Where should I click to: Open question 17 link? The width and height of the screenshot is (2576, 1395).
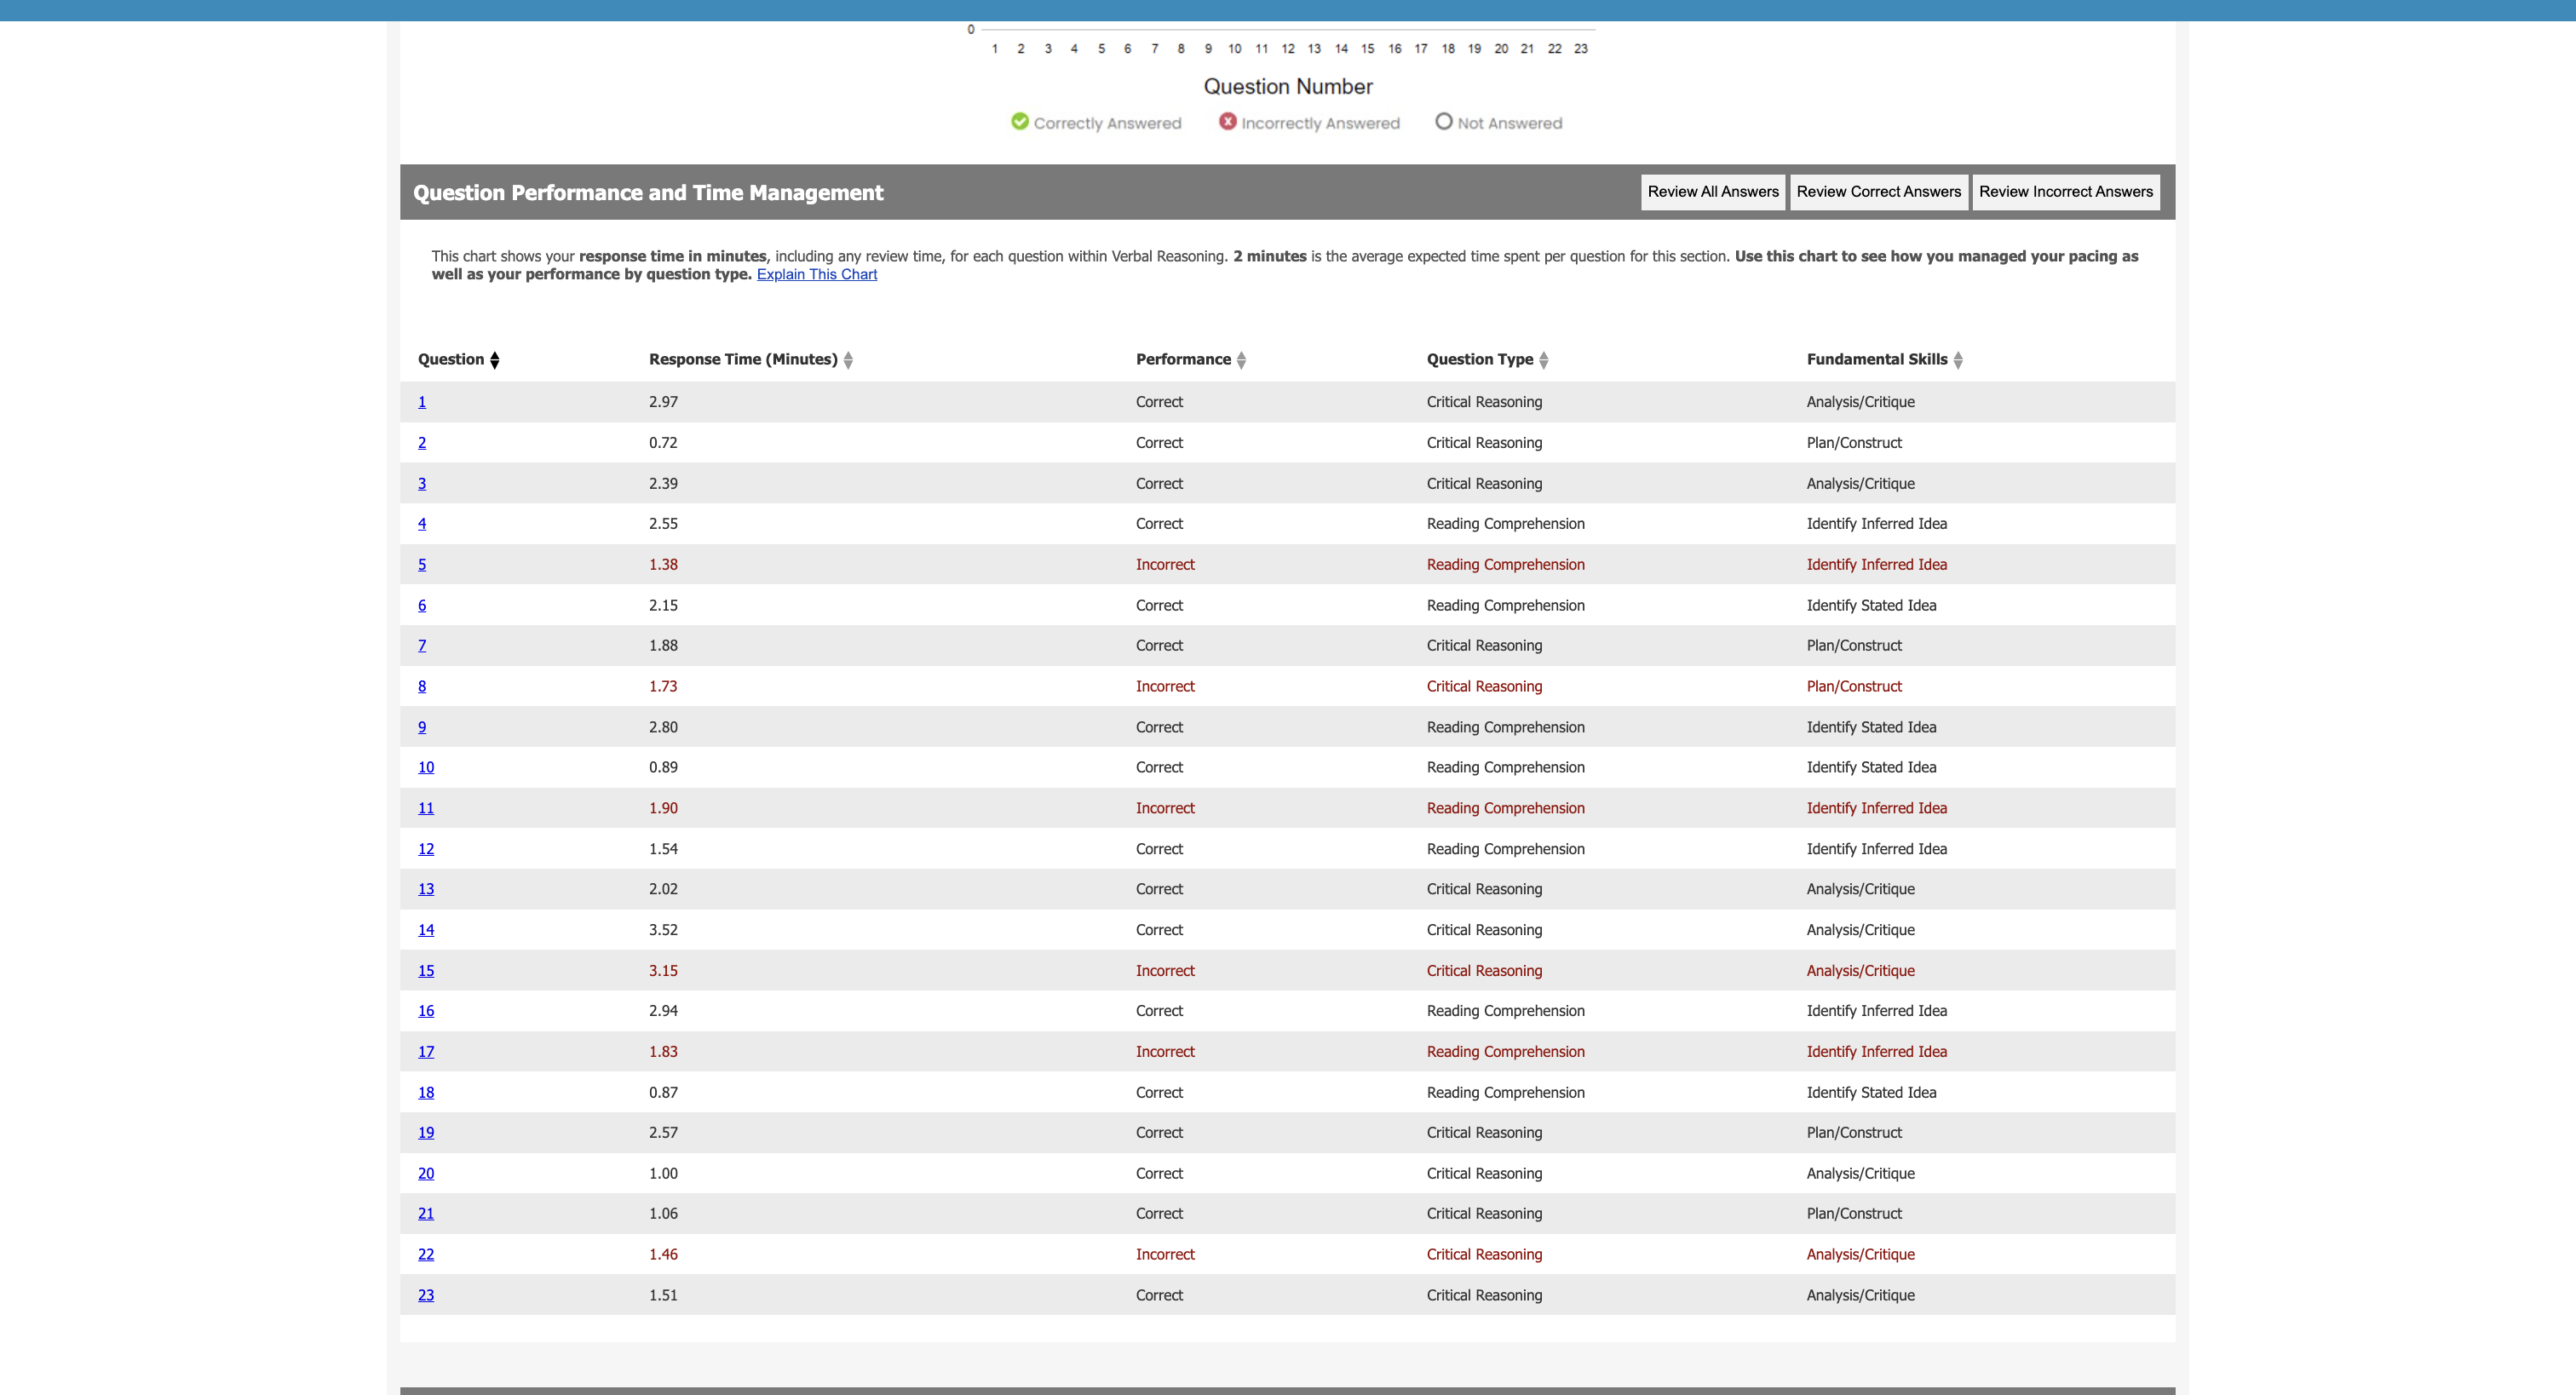click(x=426, y=1052)
